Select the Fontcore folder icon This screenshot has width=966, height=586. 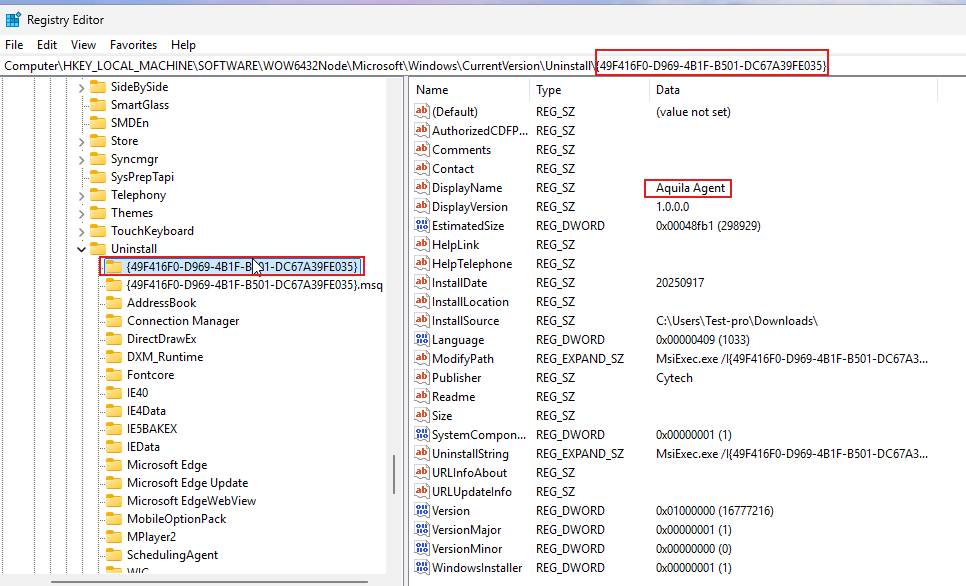click(x=114, y=375)
